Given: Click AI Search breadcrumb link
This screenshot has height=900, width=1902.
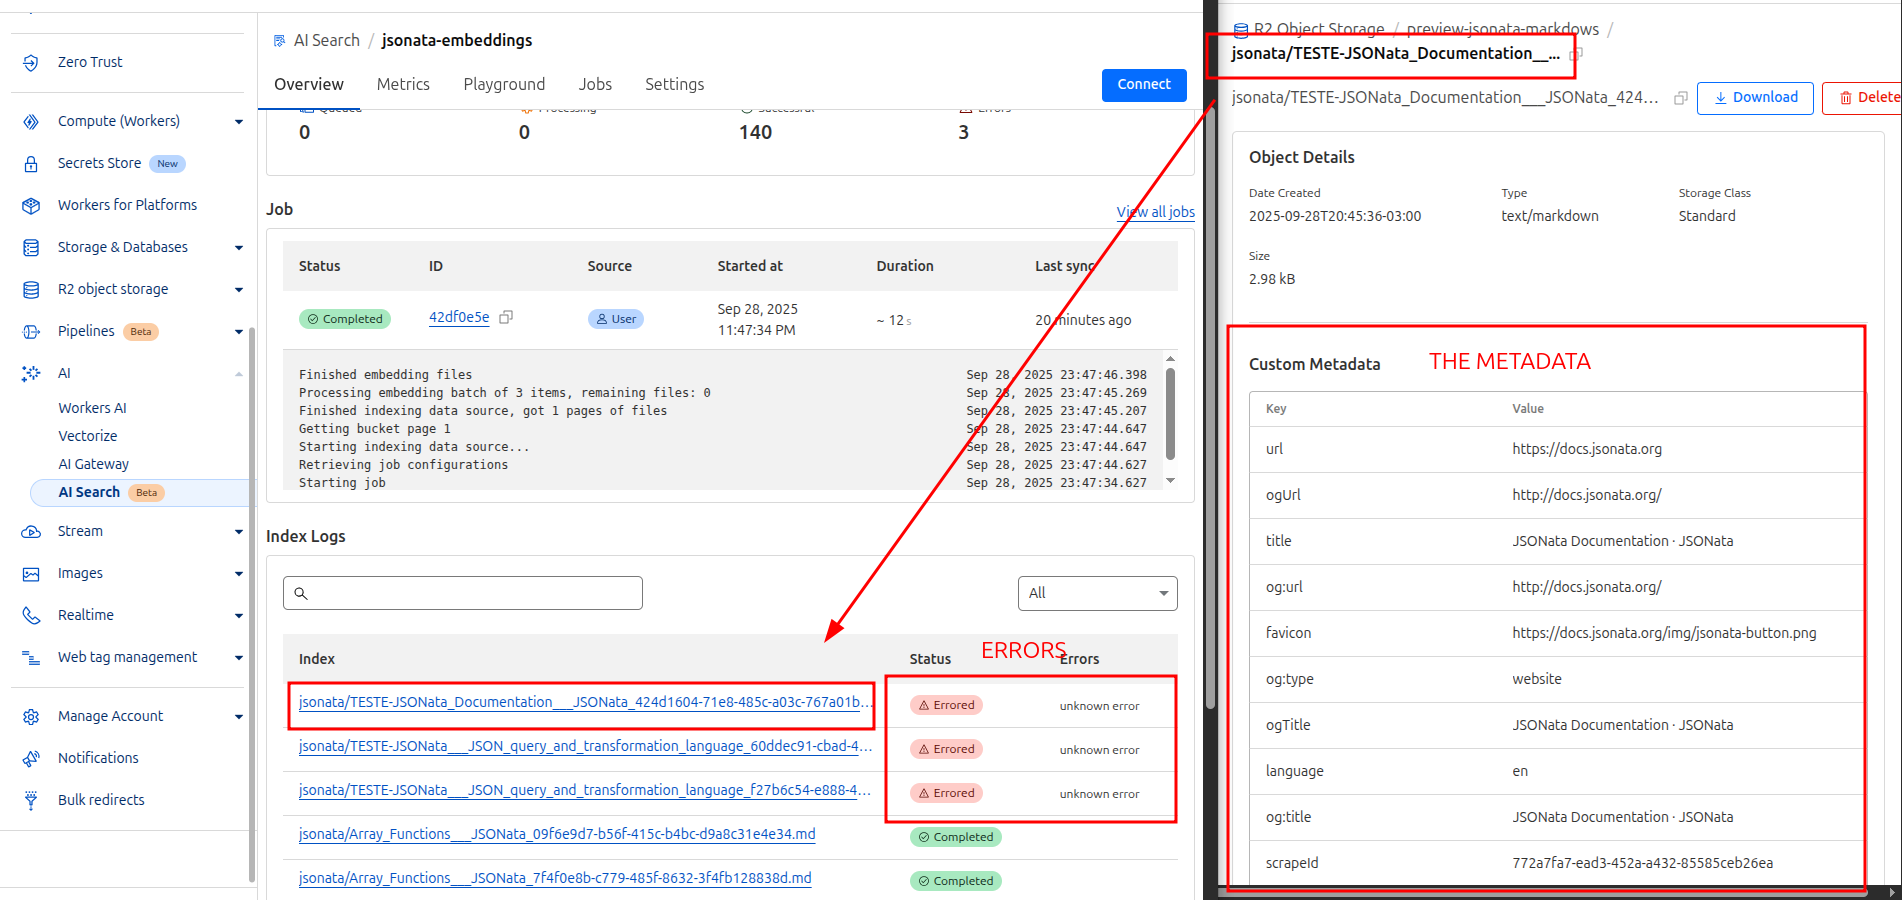Looking at the screenshot, I should click(x=326, y=41).
